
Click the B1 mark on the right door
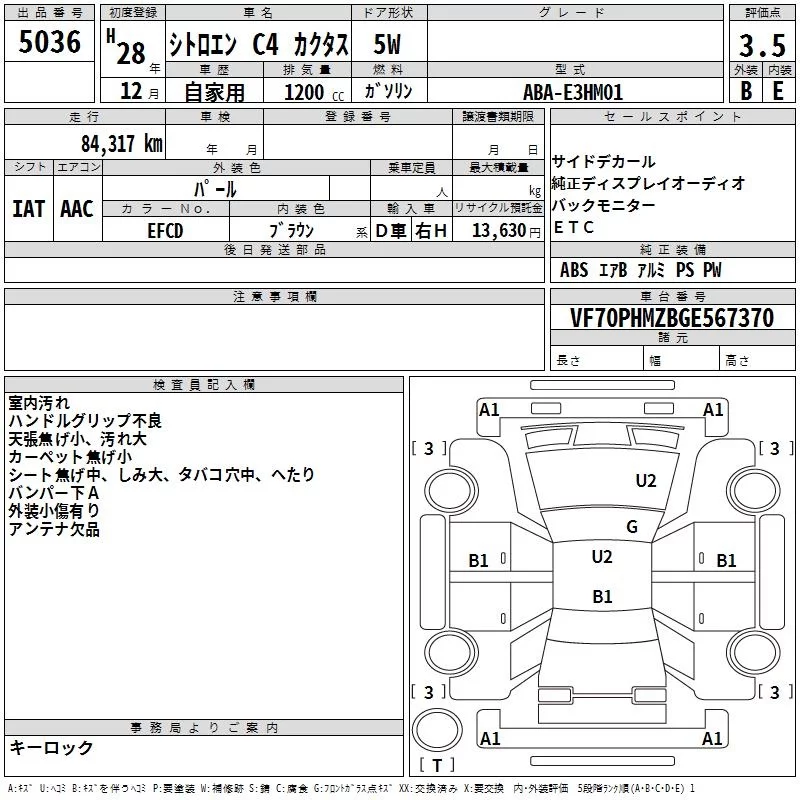point(726,561)
